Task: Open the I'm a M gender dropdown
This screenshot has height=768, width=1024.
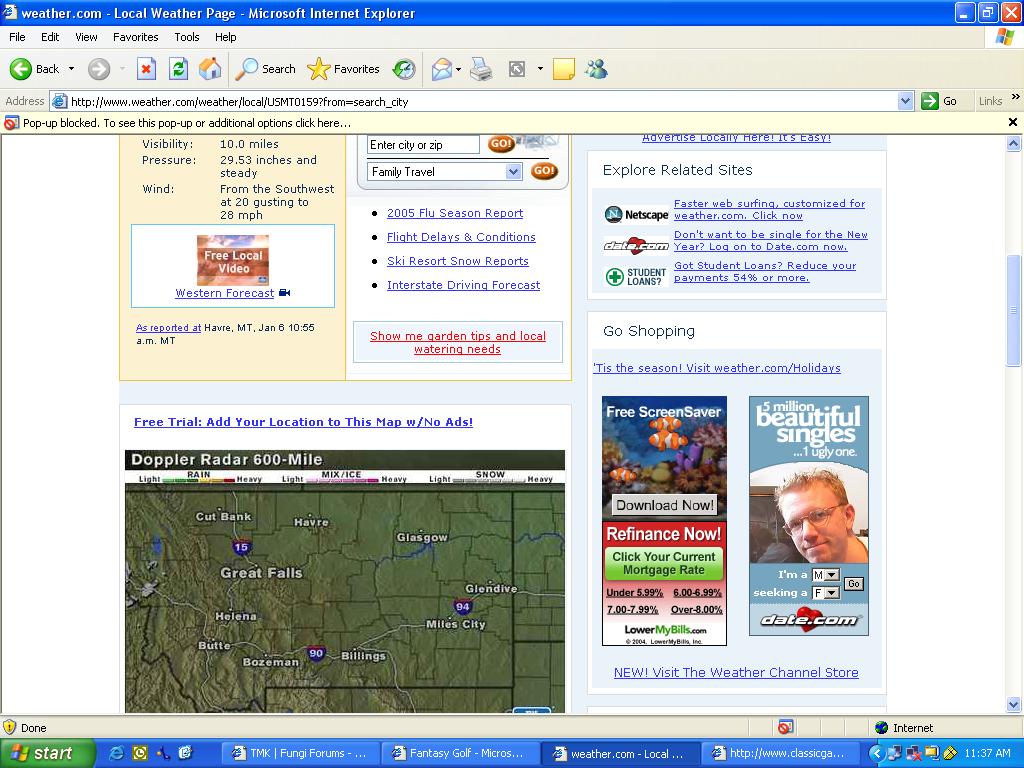Action: point(831,575)
